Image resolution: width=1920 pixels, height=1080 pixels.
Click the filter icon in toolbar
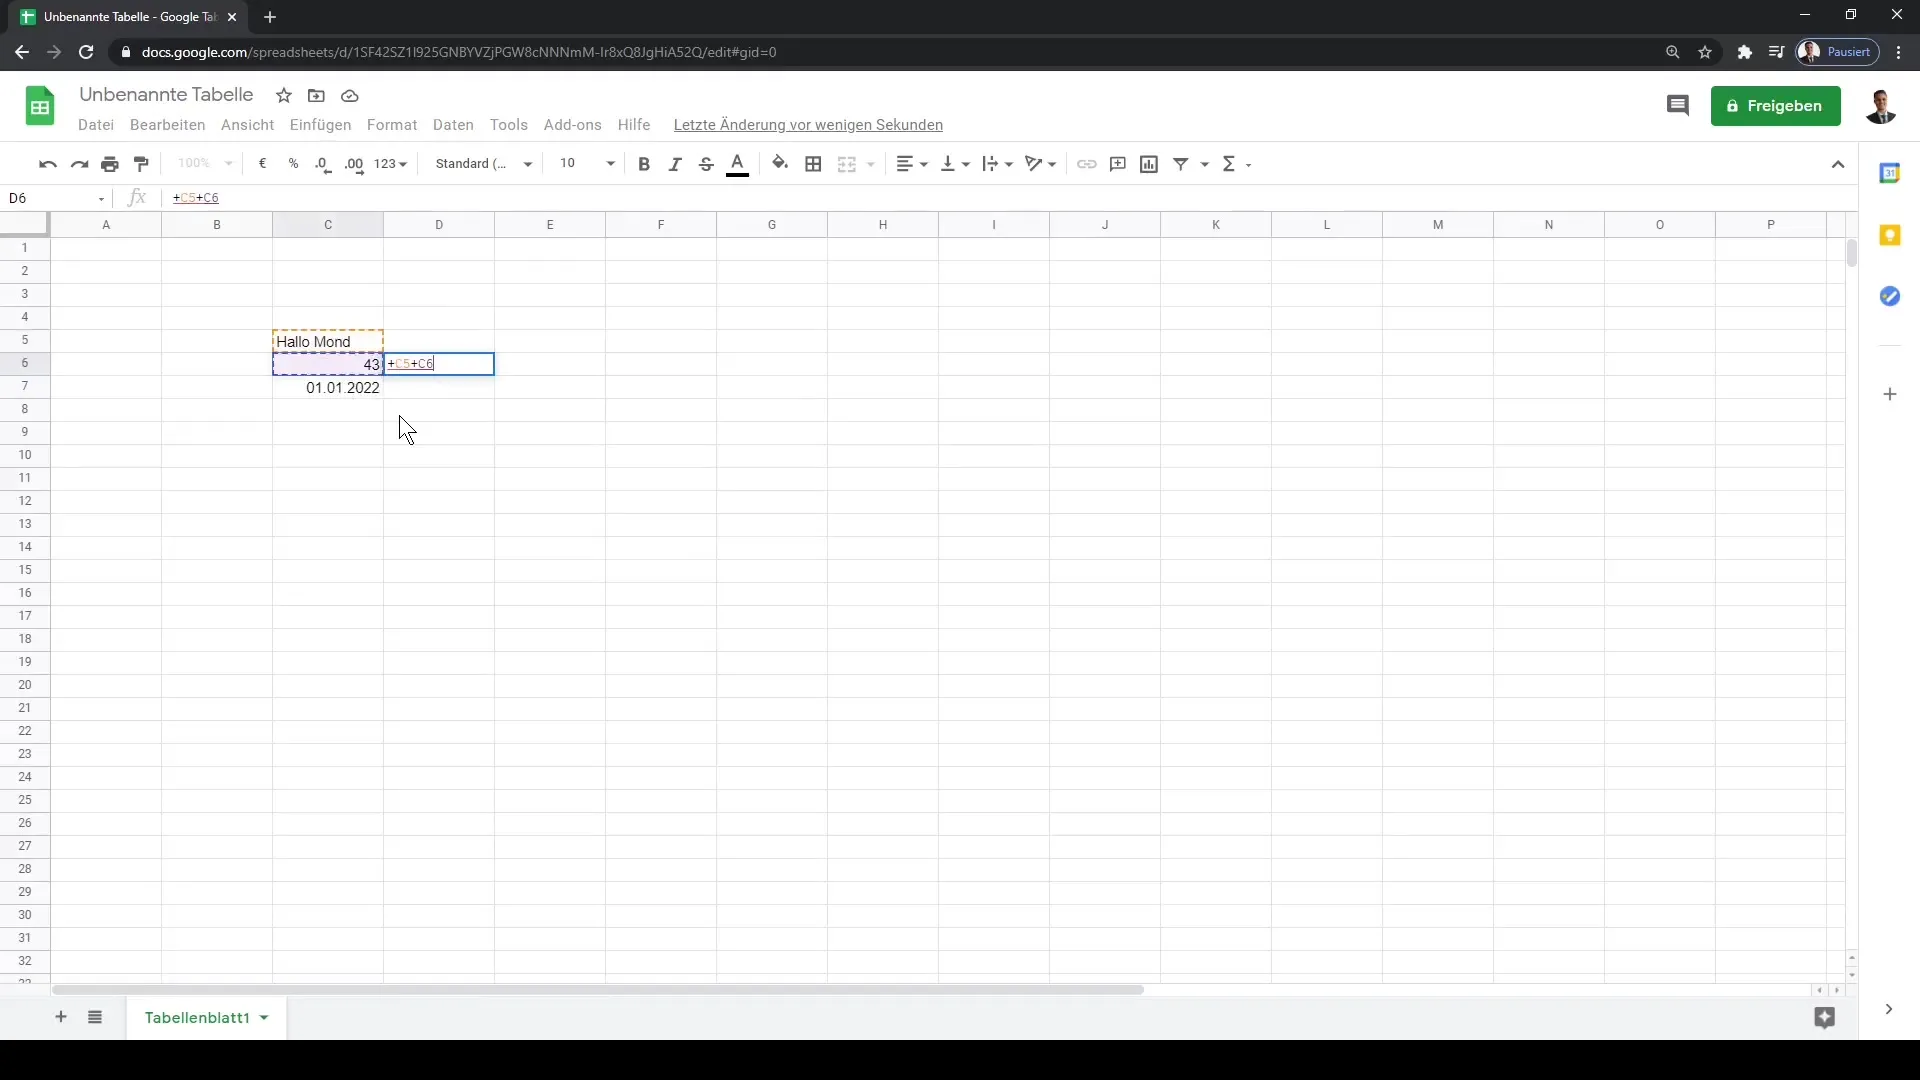tap(1183, 164)
